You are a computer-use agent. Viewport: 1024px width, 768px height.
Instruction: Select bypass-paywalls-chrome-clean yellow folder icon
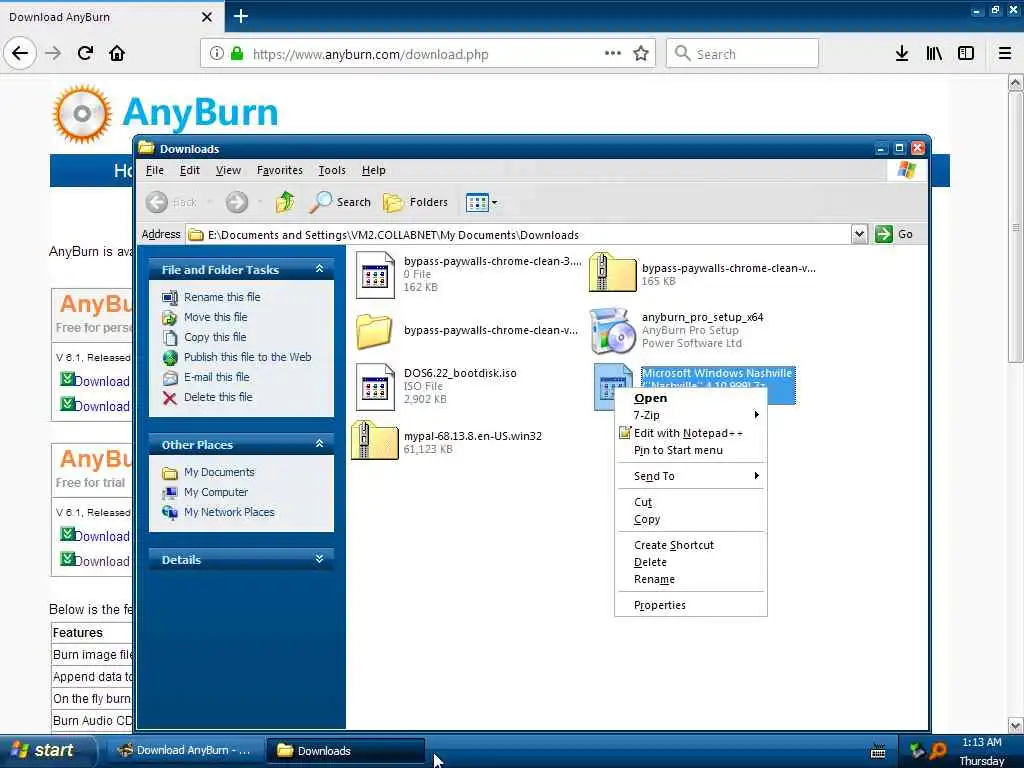(x=374, y=331)
